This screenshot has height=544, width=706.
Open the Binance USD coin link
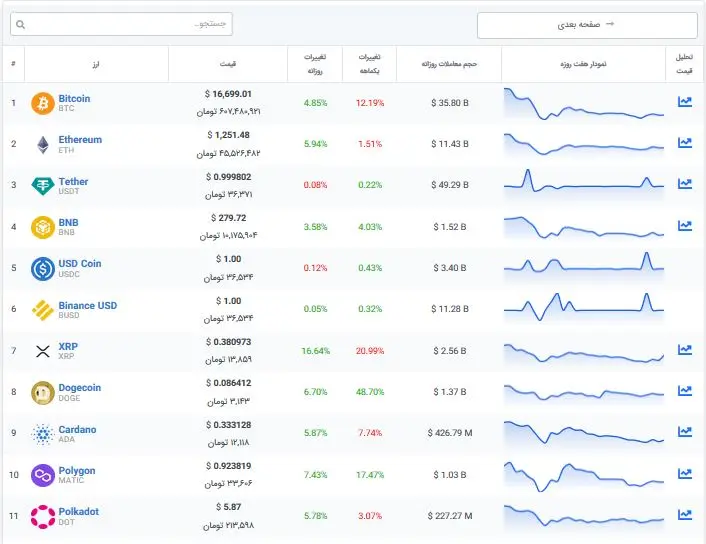pyautogui.click(x=88, y=305)
